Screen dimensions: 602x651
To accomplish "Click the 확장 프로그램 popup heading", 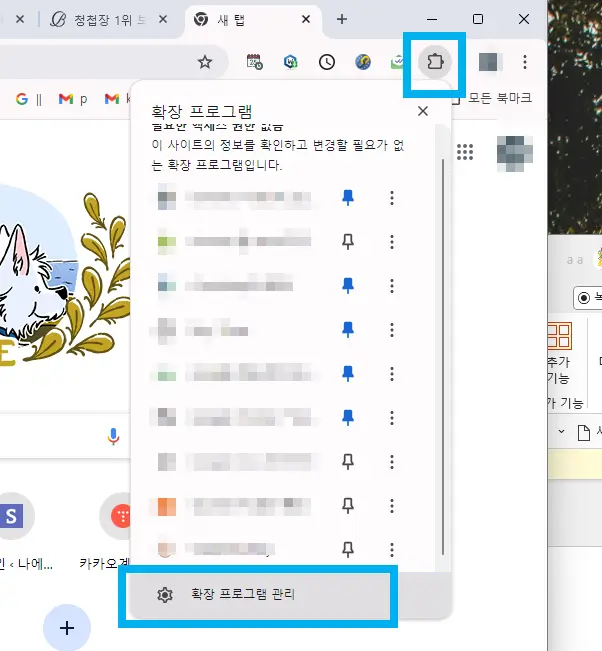I will pos(202,111).
